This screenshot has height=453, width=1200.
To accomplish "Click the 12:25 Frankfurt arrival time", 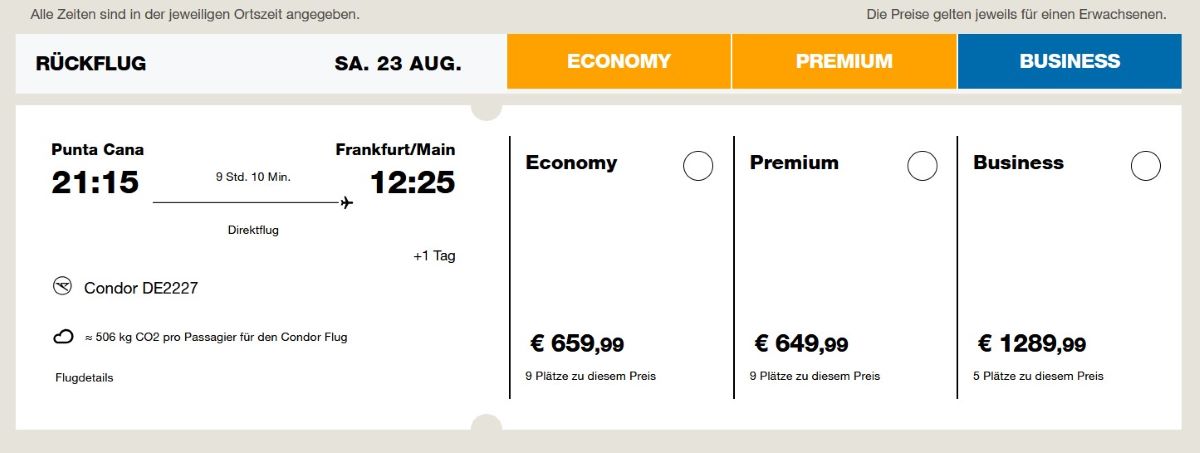I will click(412, 183).
